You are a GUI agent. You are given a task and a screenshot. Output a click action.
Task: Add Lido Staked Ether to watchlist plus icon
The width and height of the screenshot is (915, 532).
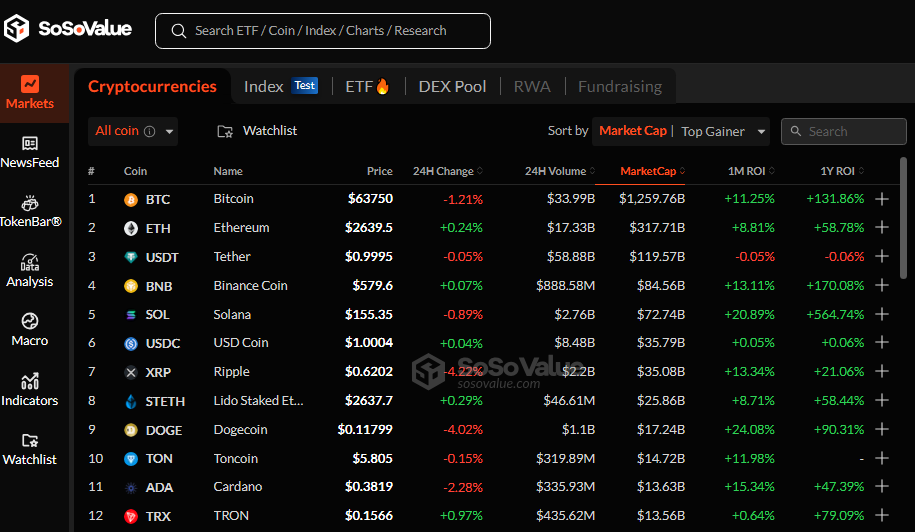point(882,400)
